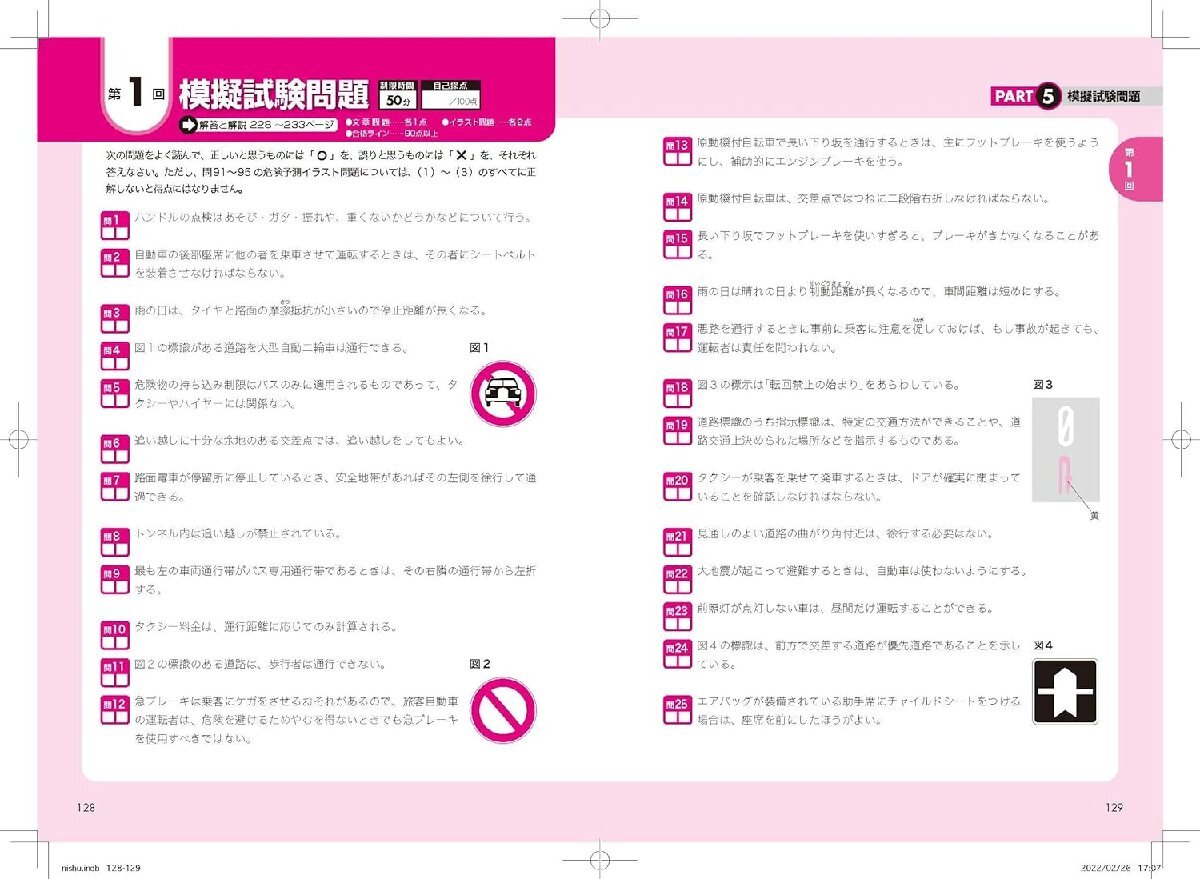Click the line 合格ライン……90点以上
The image size is (1200, 879).
(x=391, y=132)
